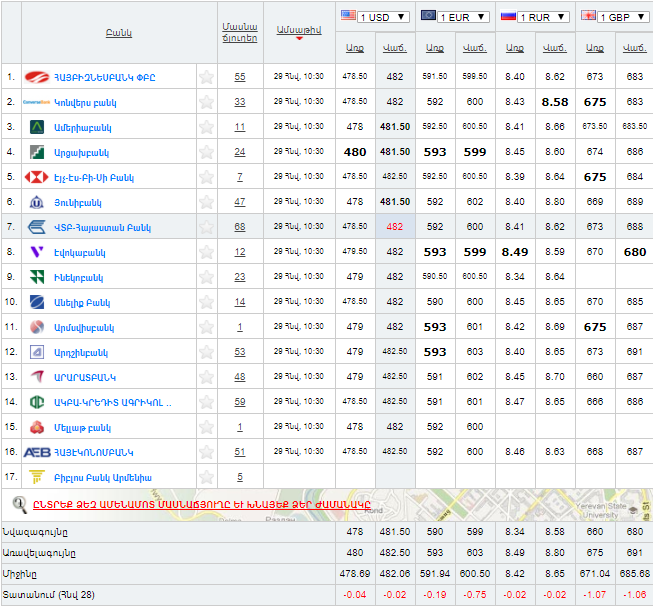Select the bold 8.49 RUR buy rate
This screenshot has width=653, height=606.
coord(515,252)
